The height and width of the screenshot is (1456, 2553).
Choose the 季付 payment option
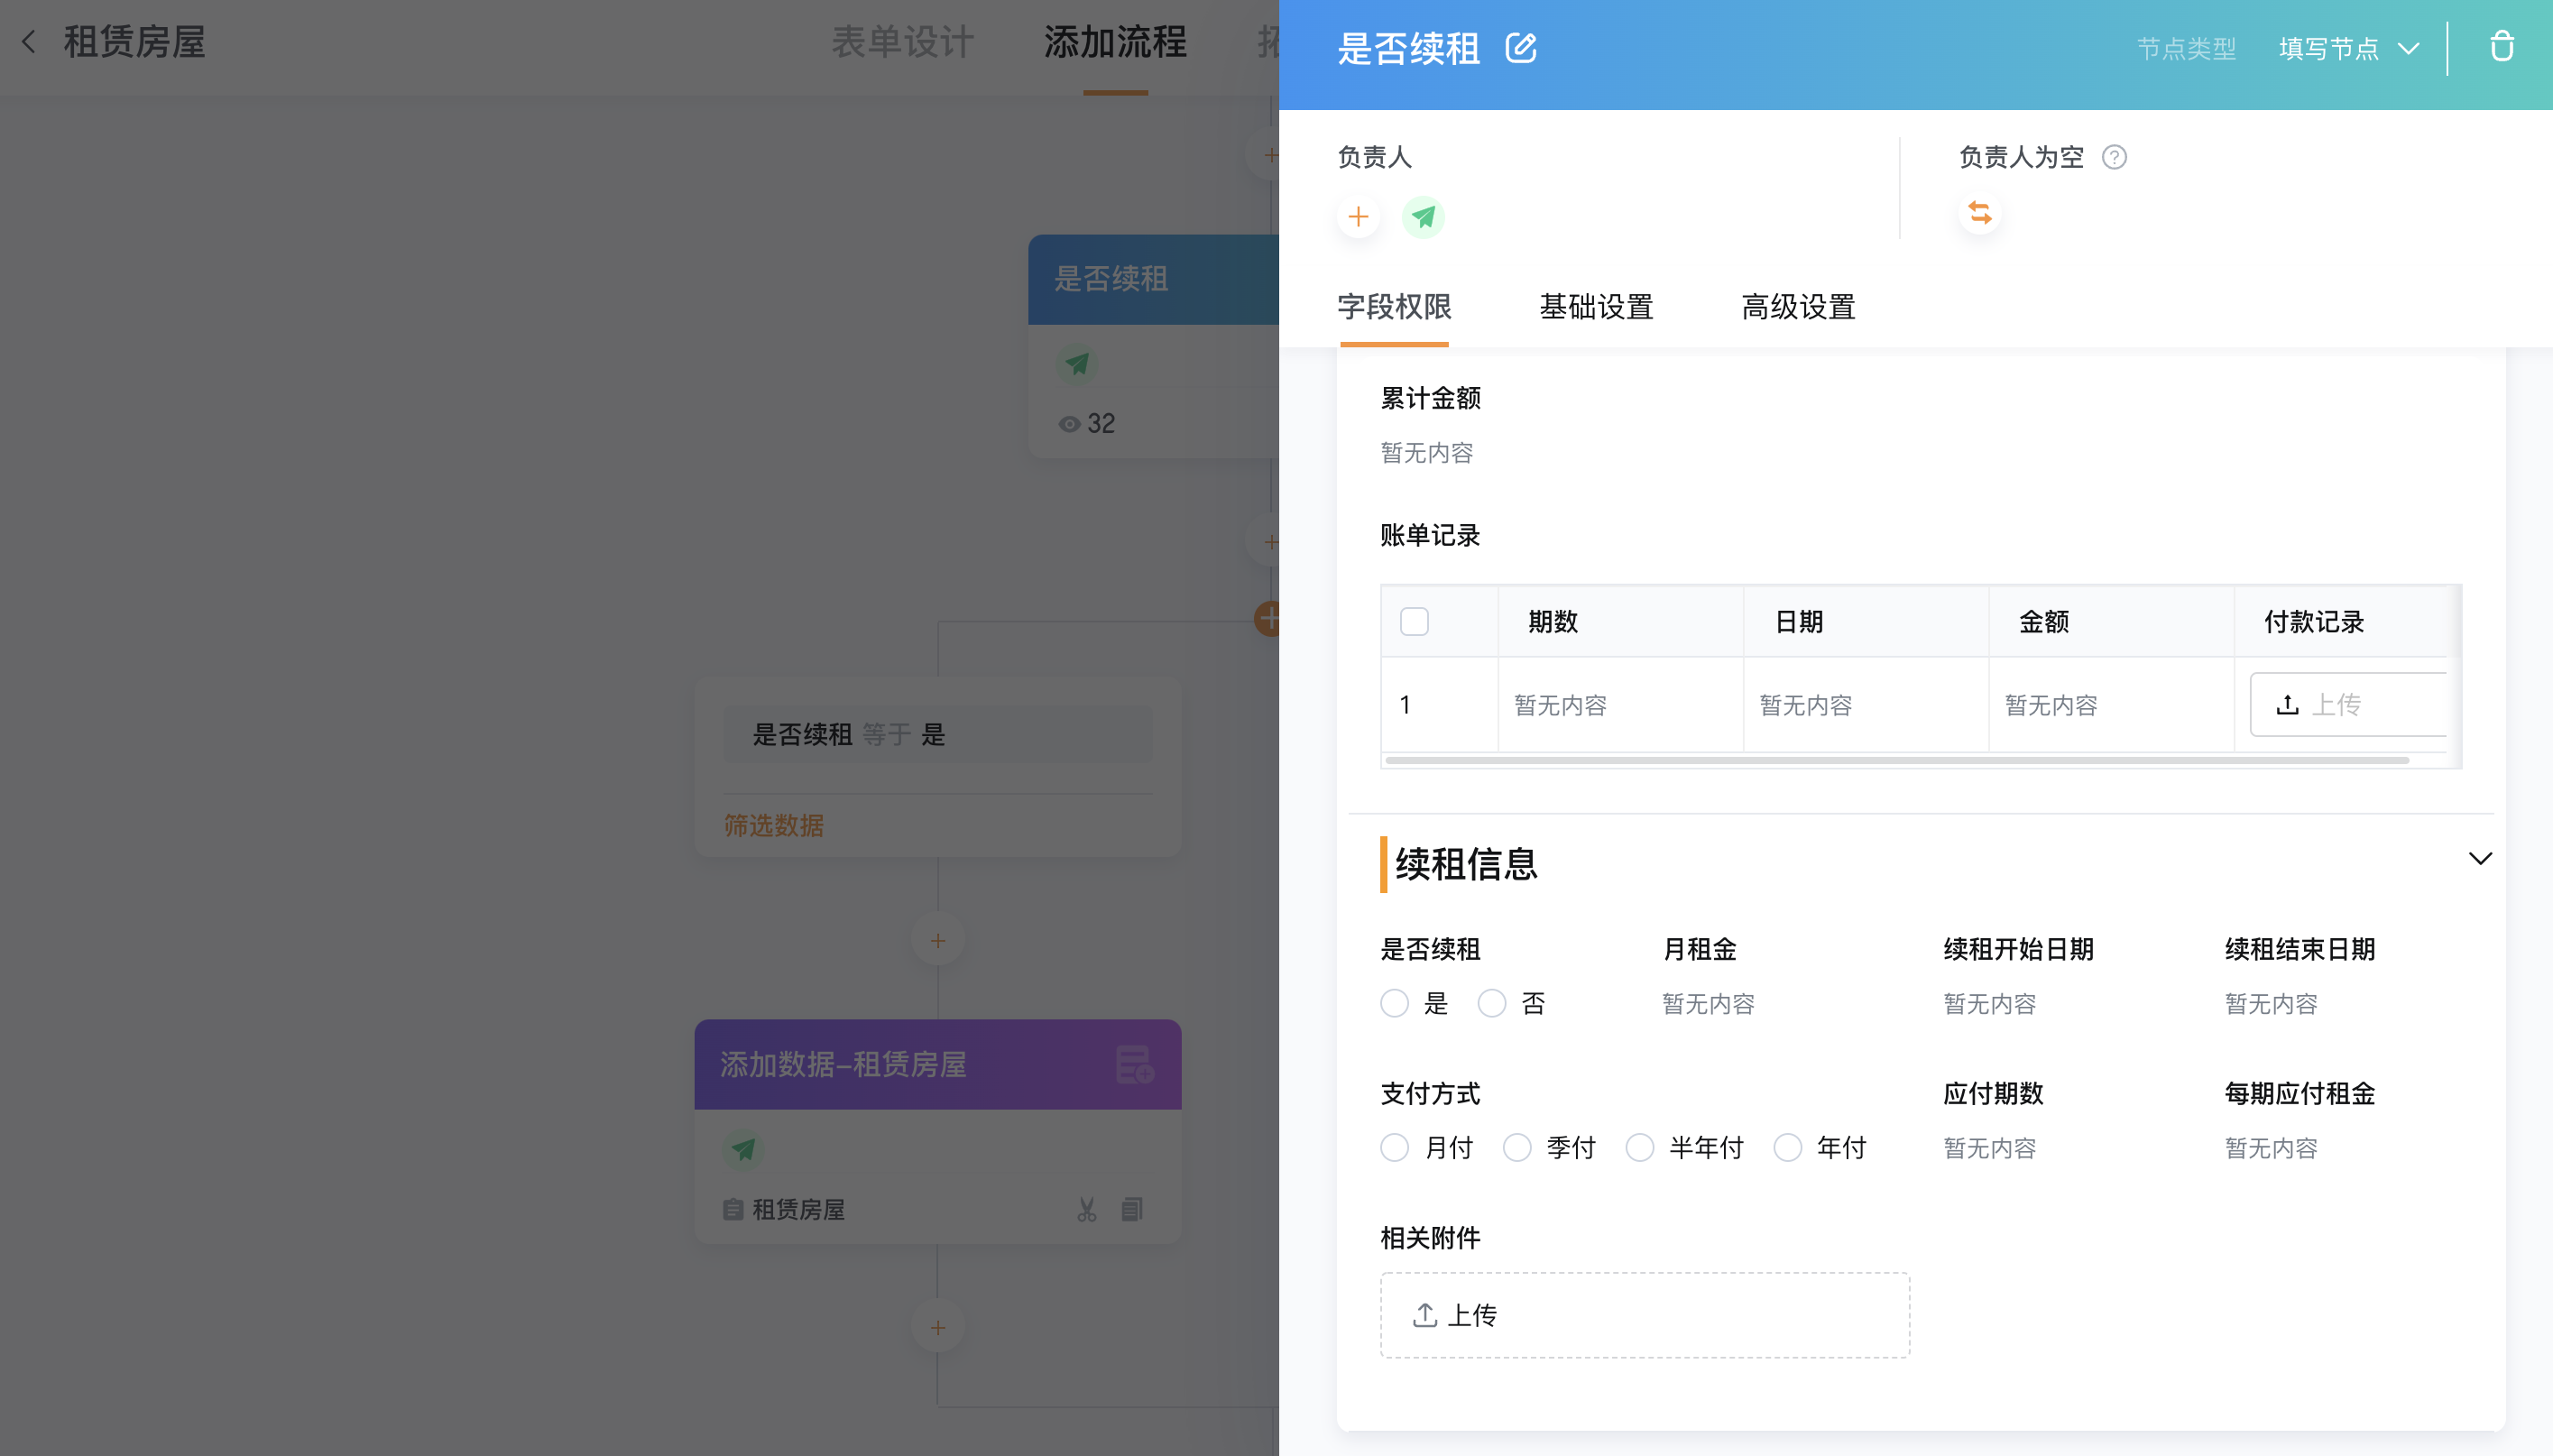[x=1517, y=1147]
